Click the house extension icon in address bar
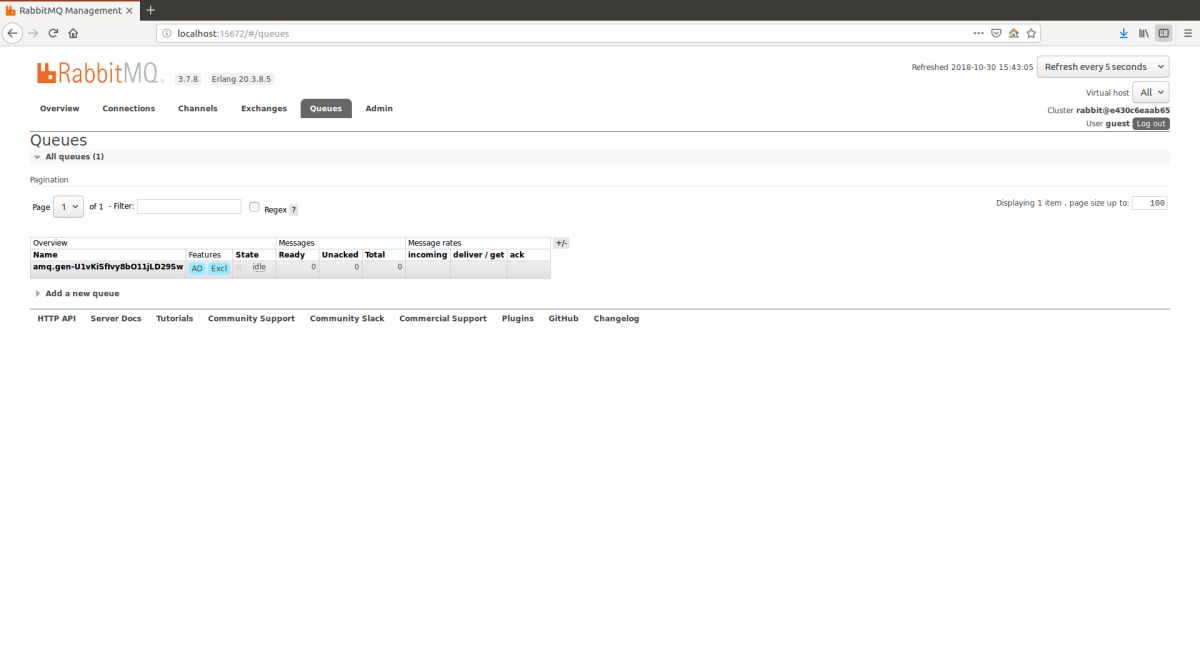1200x660 pixels. click(1013, 33)
